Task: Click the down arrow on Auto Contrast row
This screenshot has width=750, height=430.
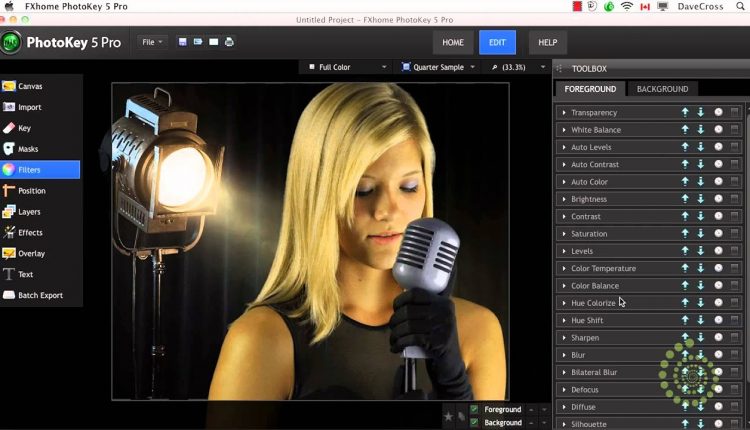Action: click(701, 164)
